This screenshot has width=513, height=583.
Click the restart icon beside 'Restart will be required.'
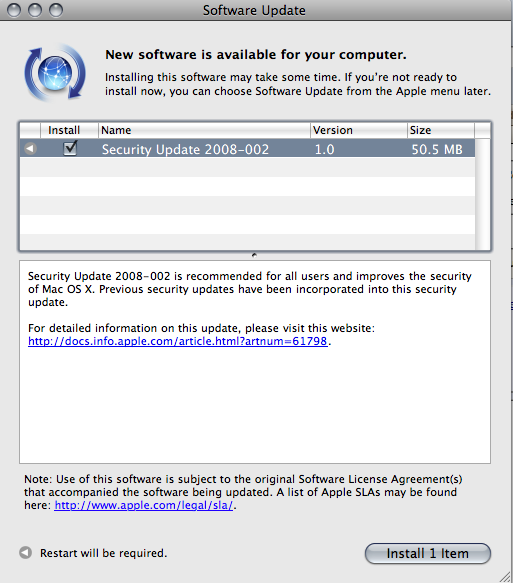click(25, 553)
